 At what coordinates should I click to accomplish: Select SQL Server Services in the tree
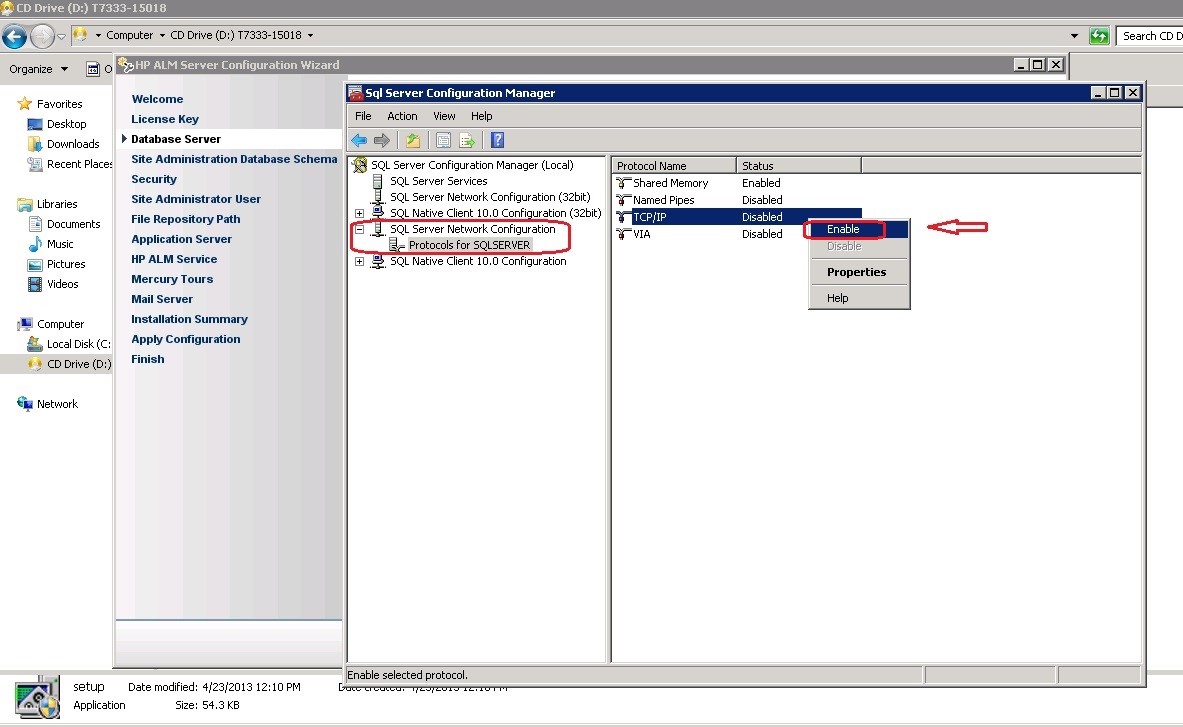click(x=438, y=181)
